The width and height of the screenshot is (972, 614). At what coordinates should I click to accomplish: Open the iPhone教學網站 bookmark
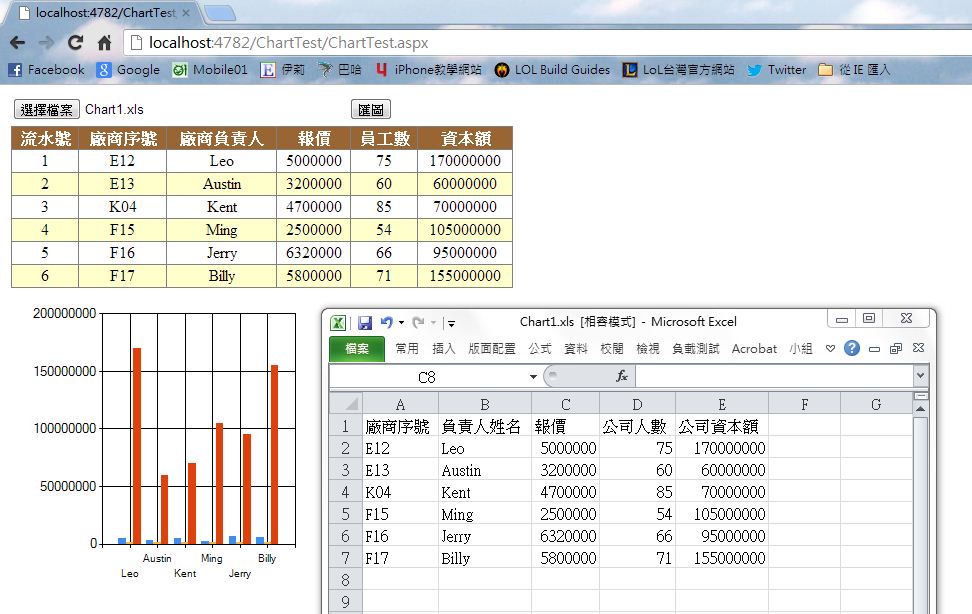click(x=428, y=70)
